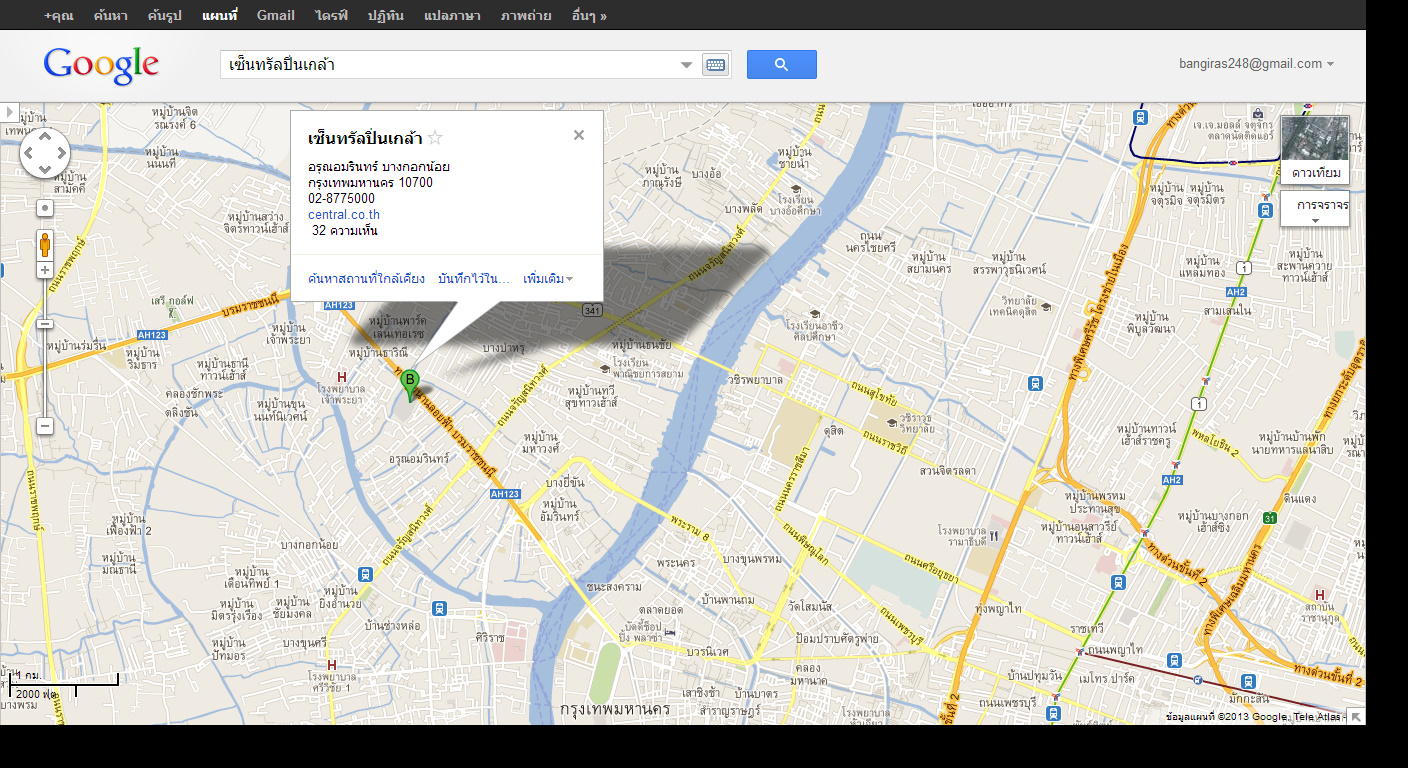Click the train station icon near บางกอกน้อย

pyautogui.click(x=366, y=575)
